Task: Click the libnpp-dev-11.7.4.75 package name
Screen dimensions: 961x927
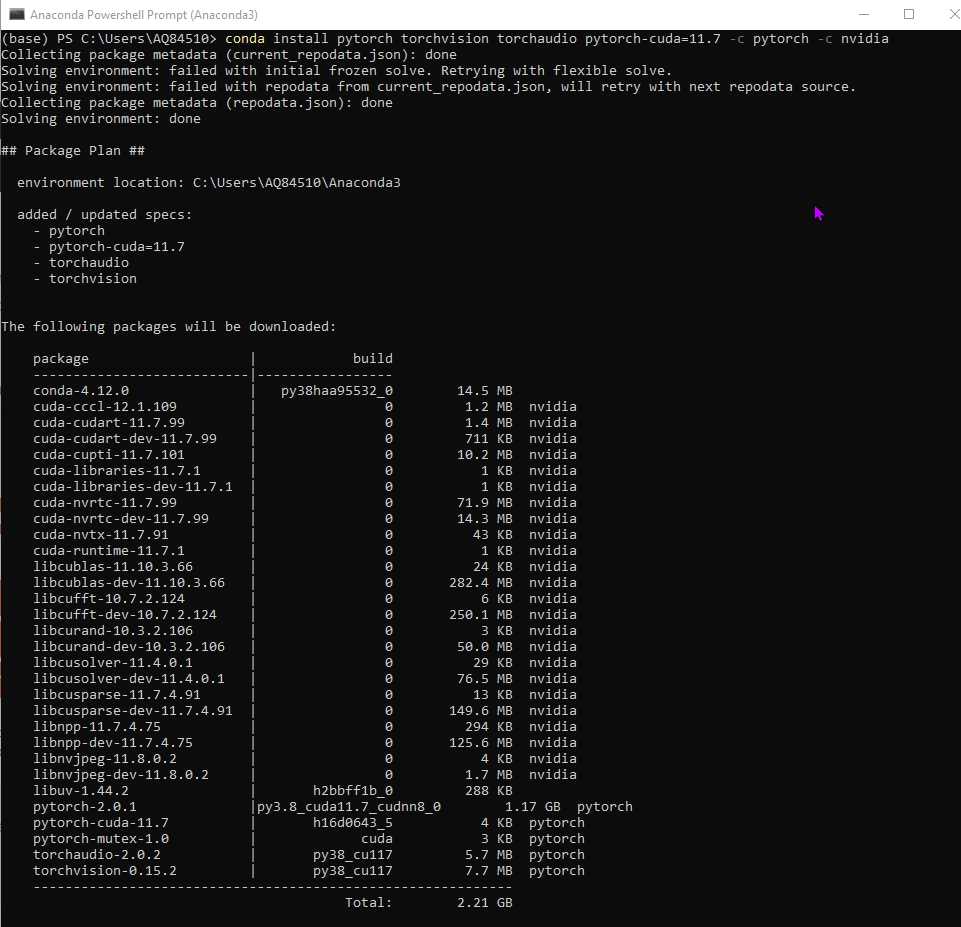Action: [113, 742]
